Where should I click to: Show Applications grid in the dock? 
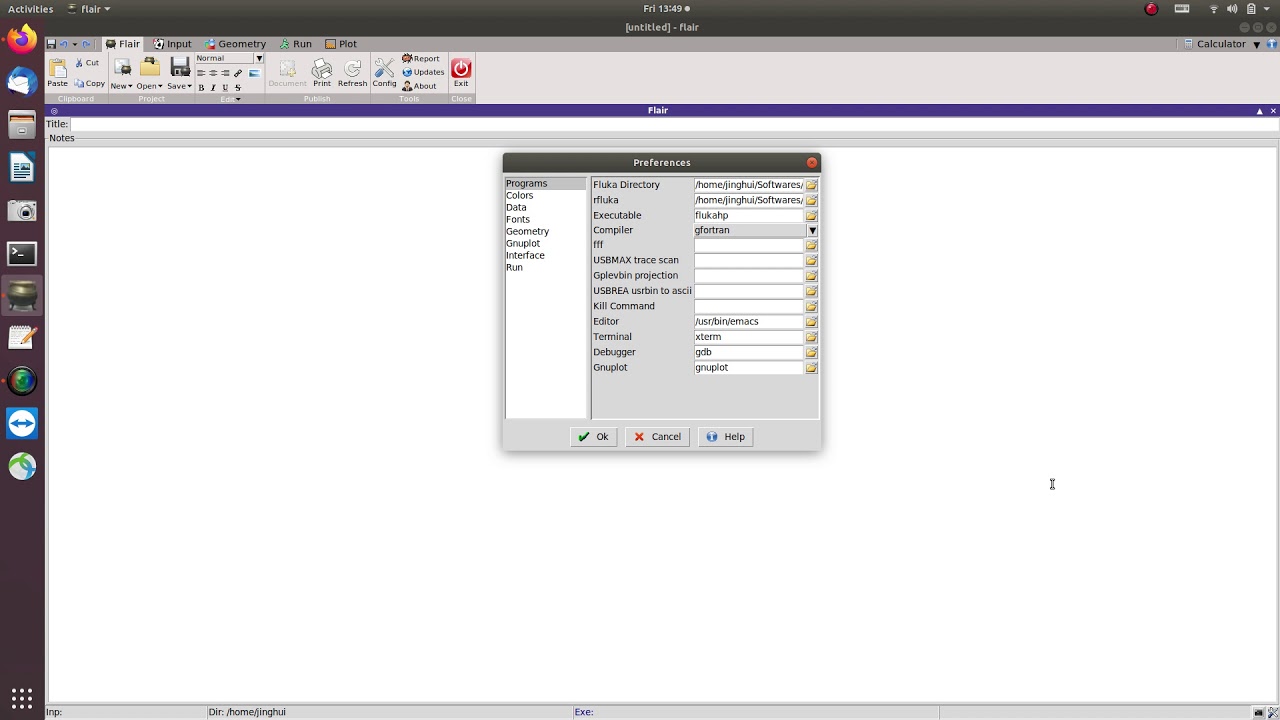pyautogui.click(x=22, y=698)
